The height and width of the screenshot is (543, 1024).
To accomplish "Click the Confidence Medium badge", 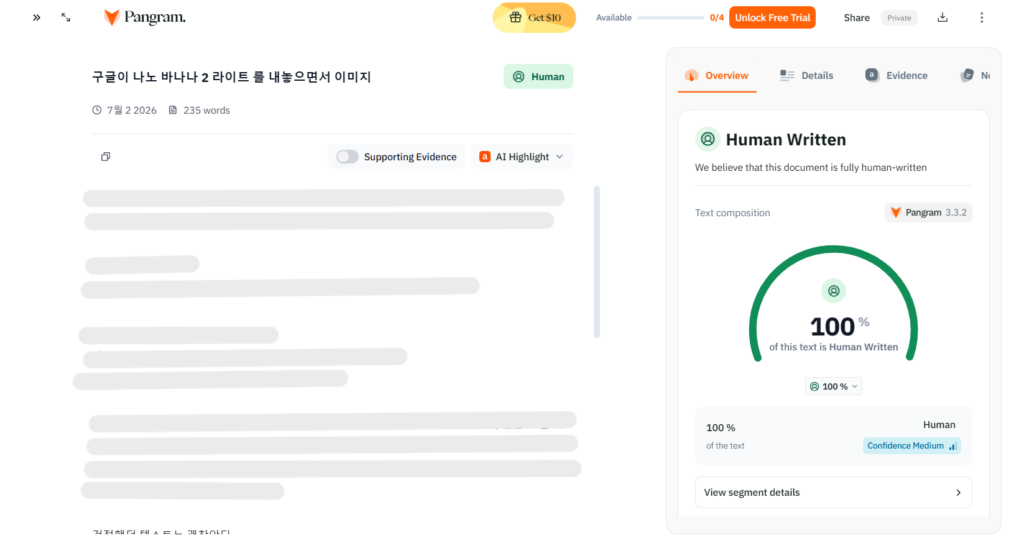I will click(912, 446).
